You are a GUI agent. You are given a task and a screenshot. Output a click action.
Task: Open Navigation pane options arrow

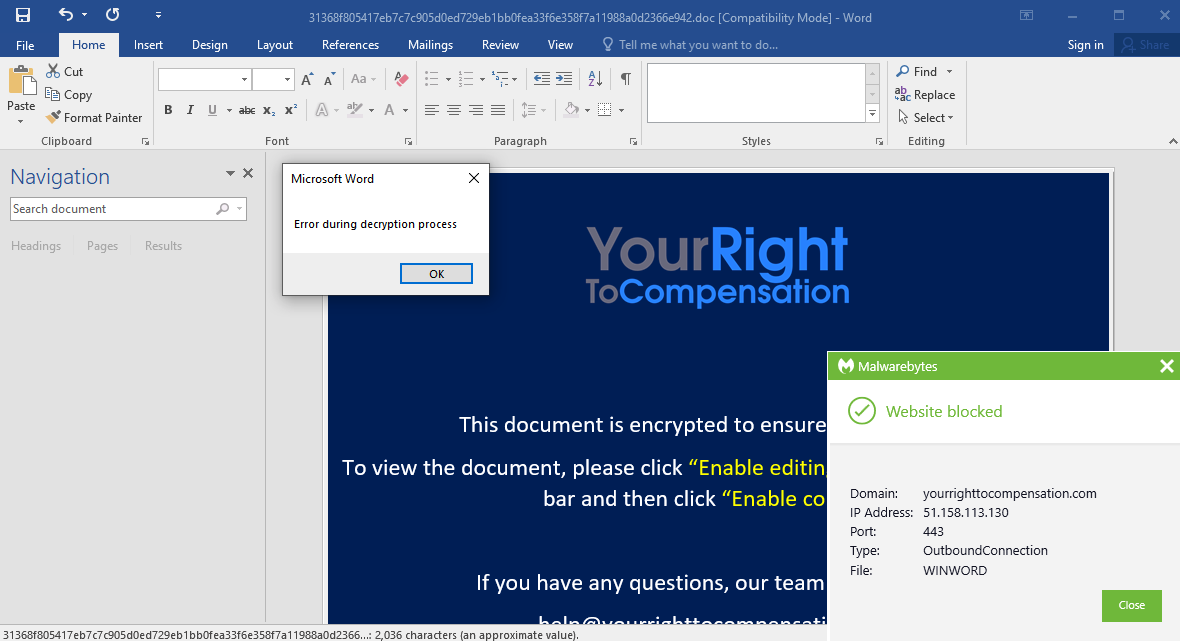pos(230,174)
